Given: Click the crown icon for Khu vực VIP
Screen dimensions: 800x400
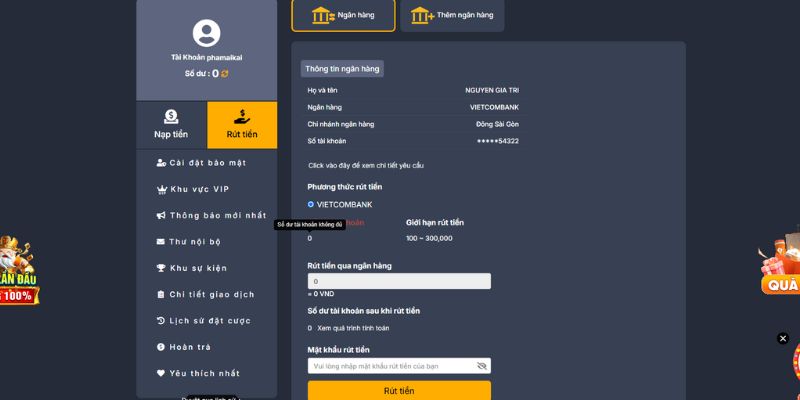Looking at the screenshot, I should [x=161, y=189].
